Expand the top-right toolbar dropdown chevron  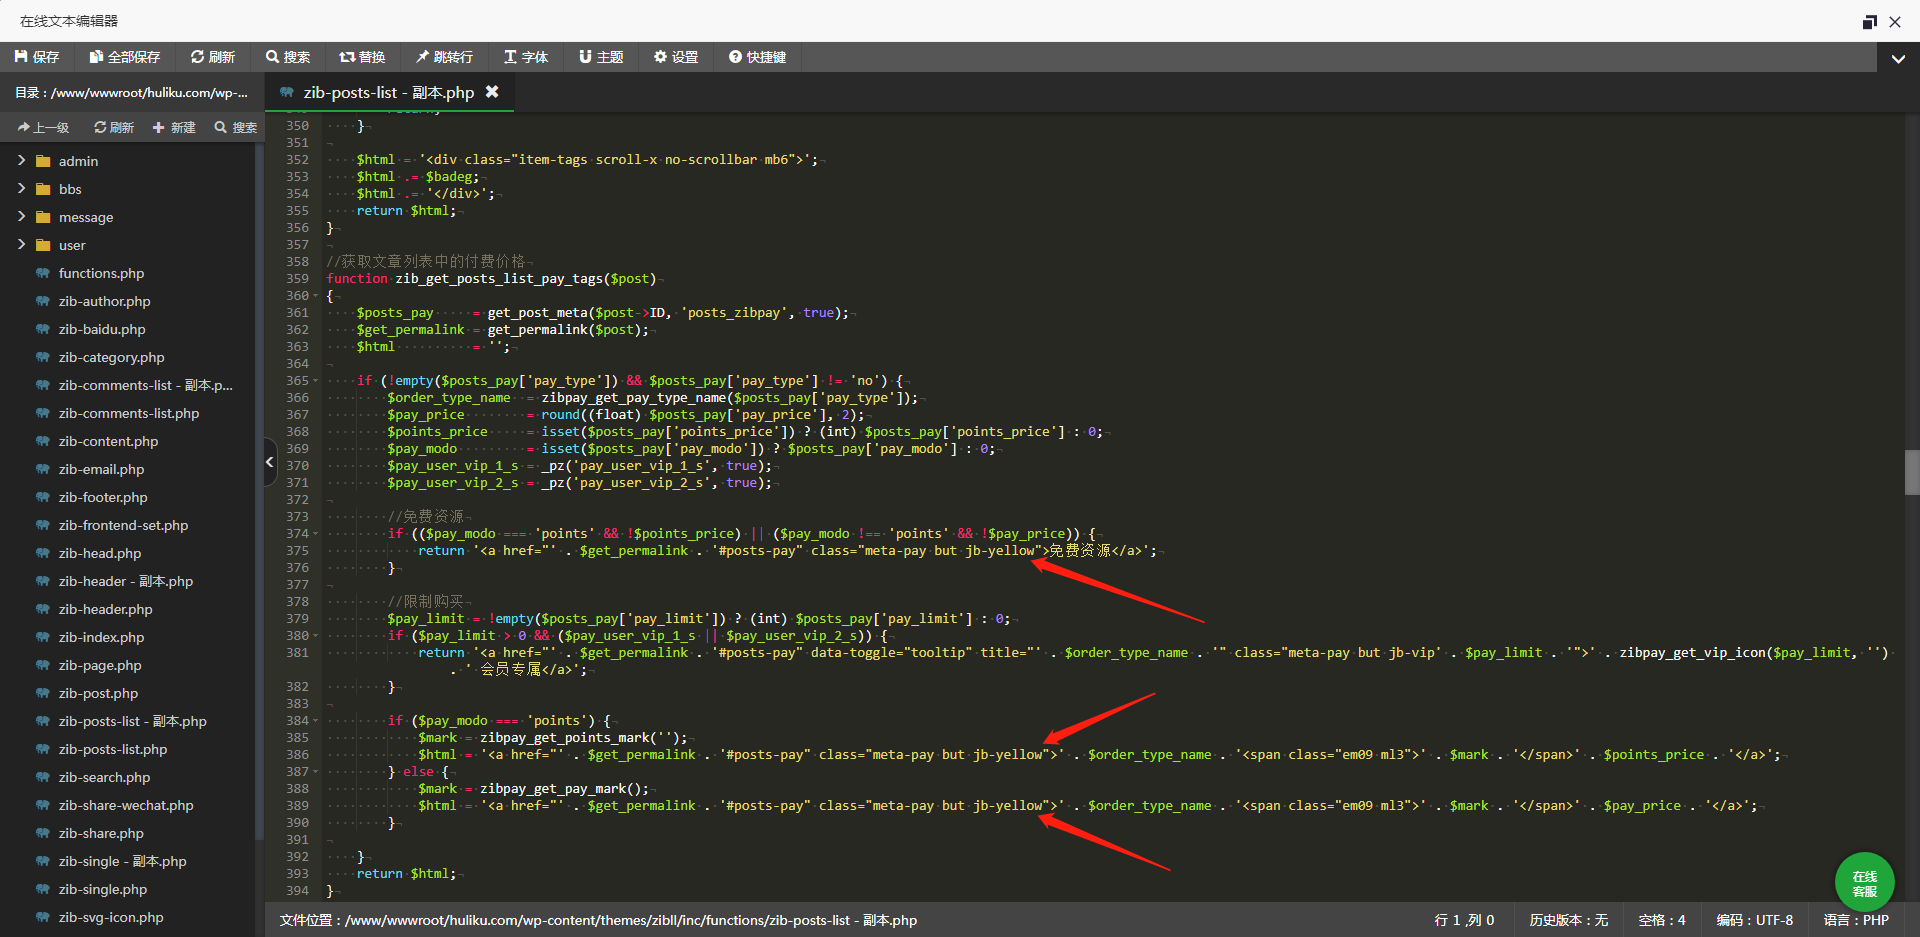click(x=1897, y=58)
